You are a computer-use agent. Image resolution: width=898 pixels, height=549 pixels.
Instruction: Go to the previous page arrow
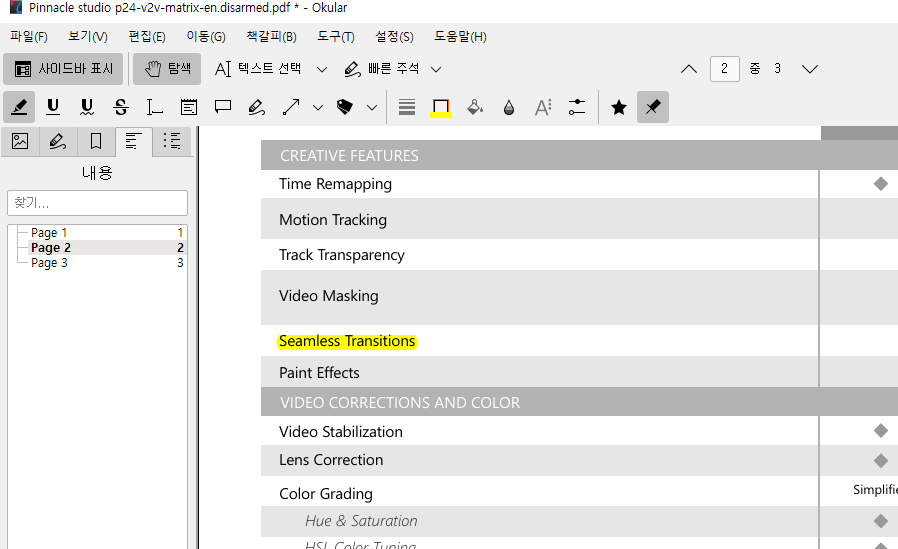tap(689, 69)
